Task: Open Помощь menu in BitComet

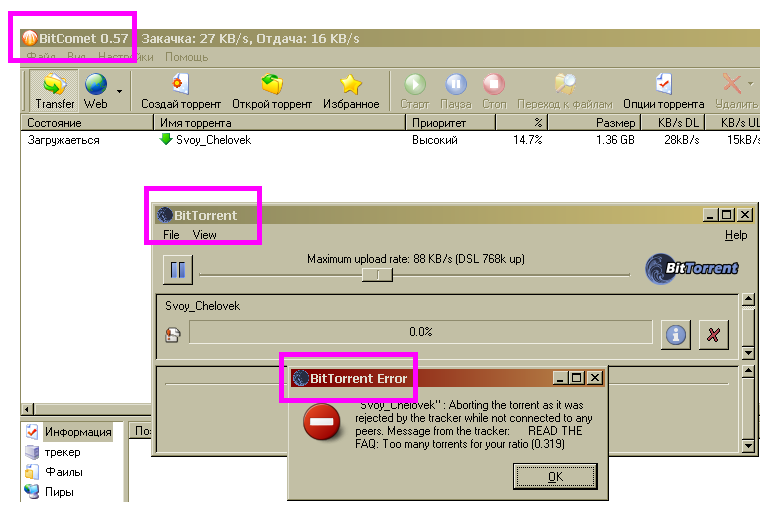Action: click(186, 57)
